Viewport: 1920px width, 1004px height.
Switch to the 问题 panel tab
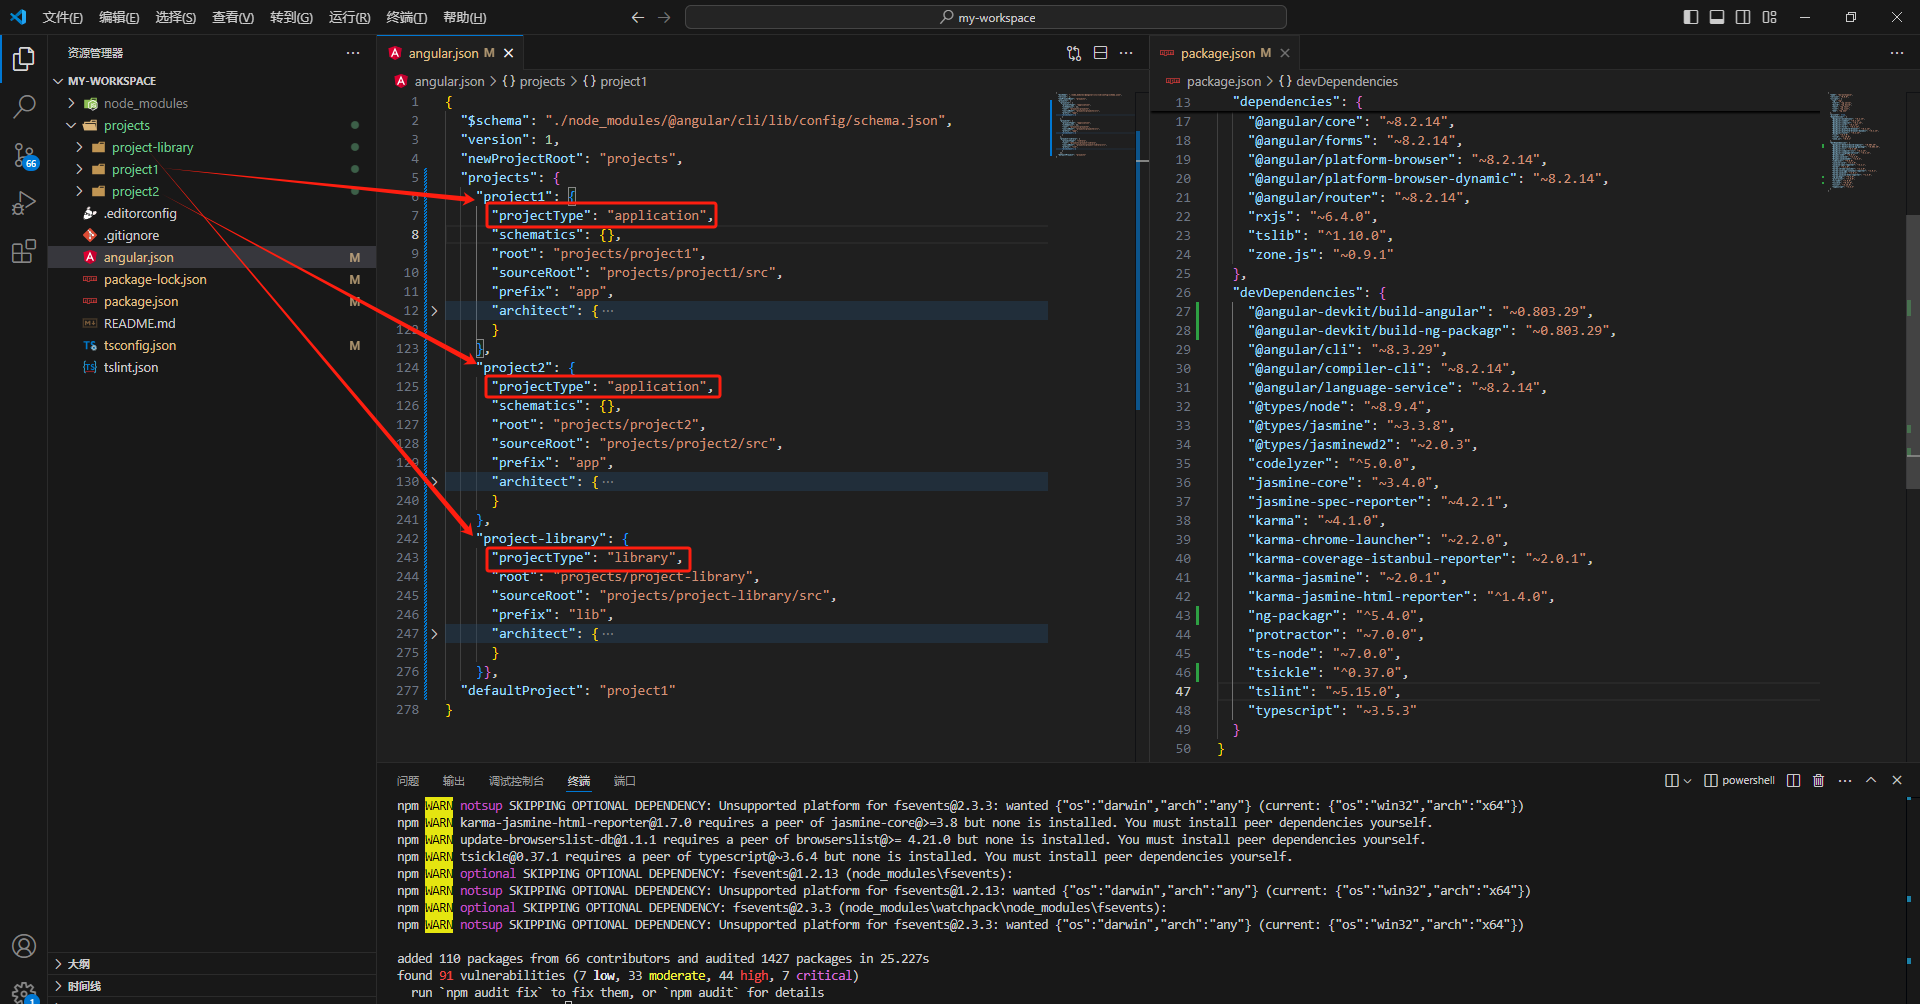(x=408, y=781)
